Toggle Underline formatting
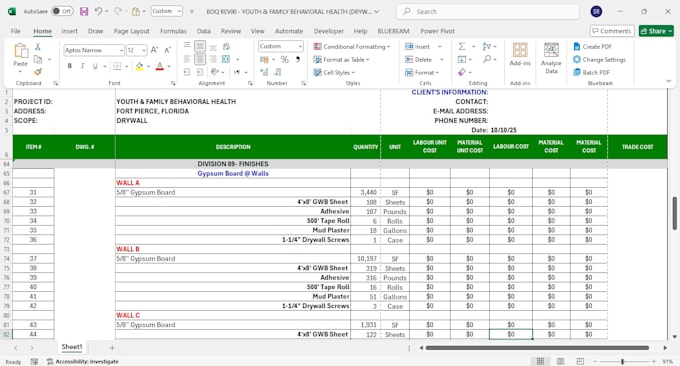This screenshot has width=680, height=366. tap(94, 66)
